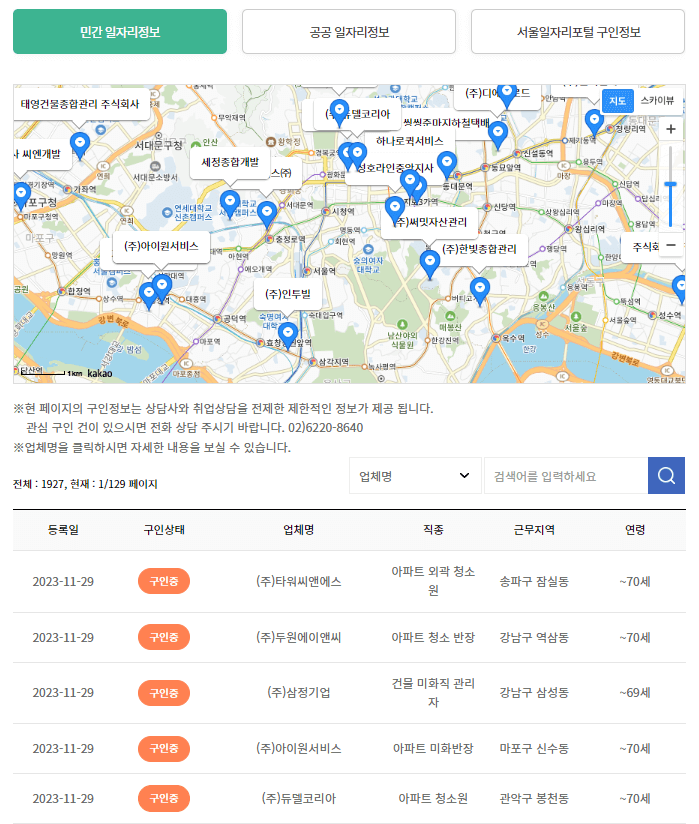Open (주)타워씨앤에스 company details
Viewport: 699px width, 824px height.
[299, 581]
